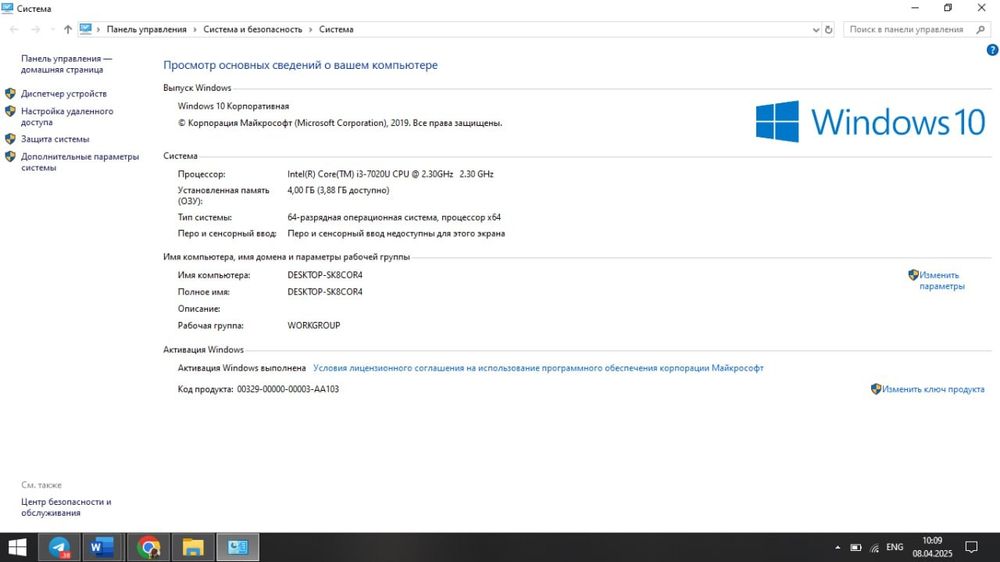Expand the address bar history dropdown
The image size is (1000, 562).
pyautogui.click(x=816, y=29)
